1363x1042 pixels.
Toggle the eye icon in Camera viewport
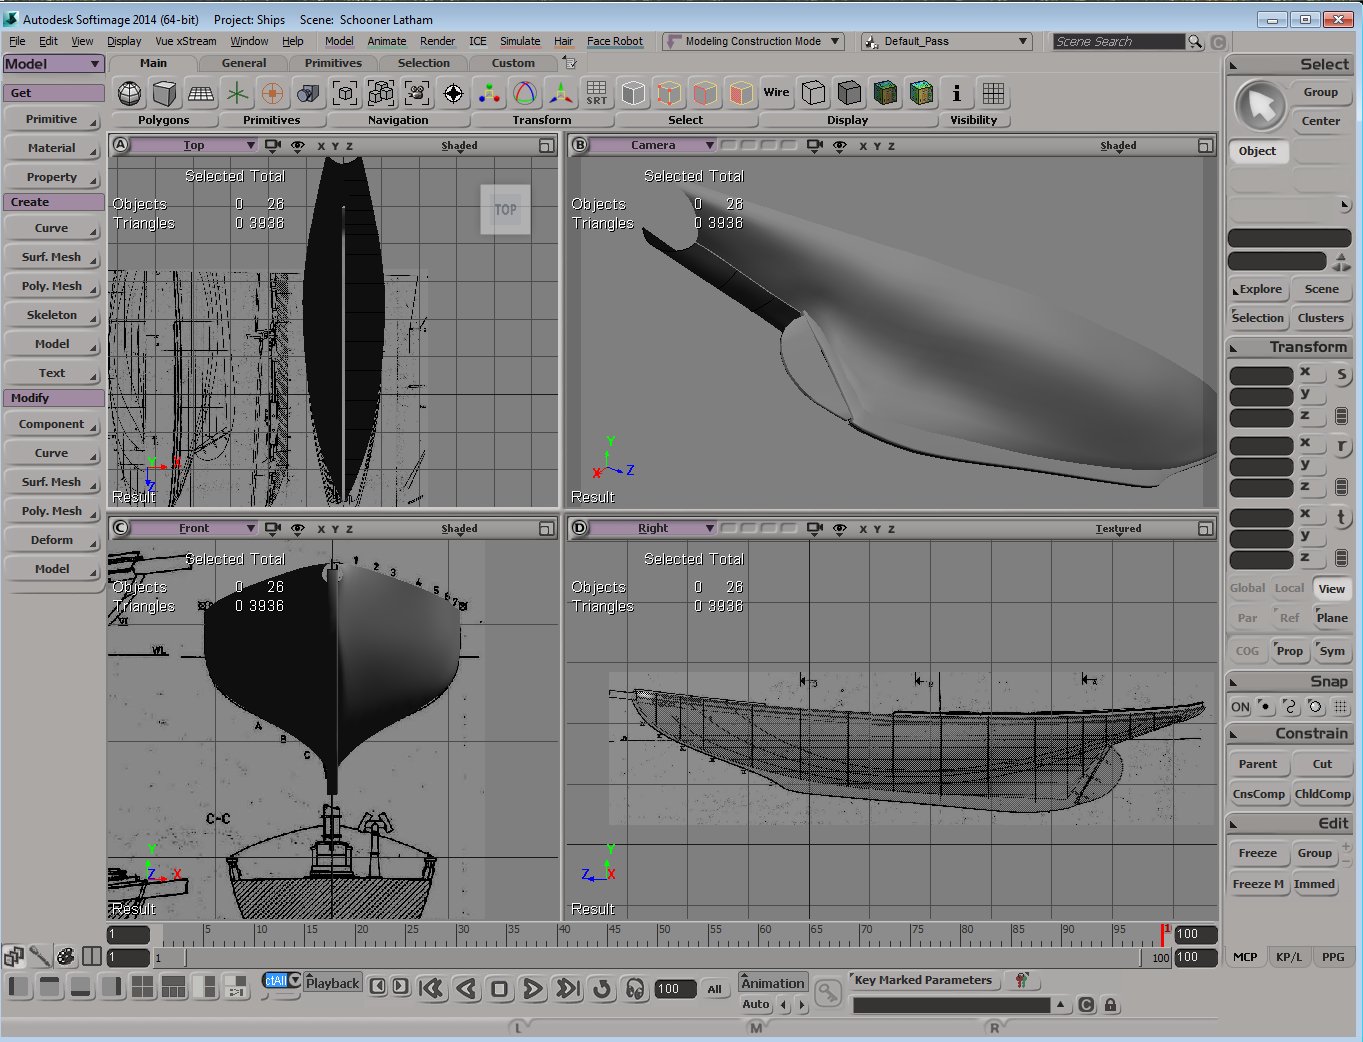click(x=840, y=146)
